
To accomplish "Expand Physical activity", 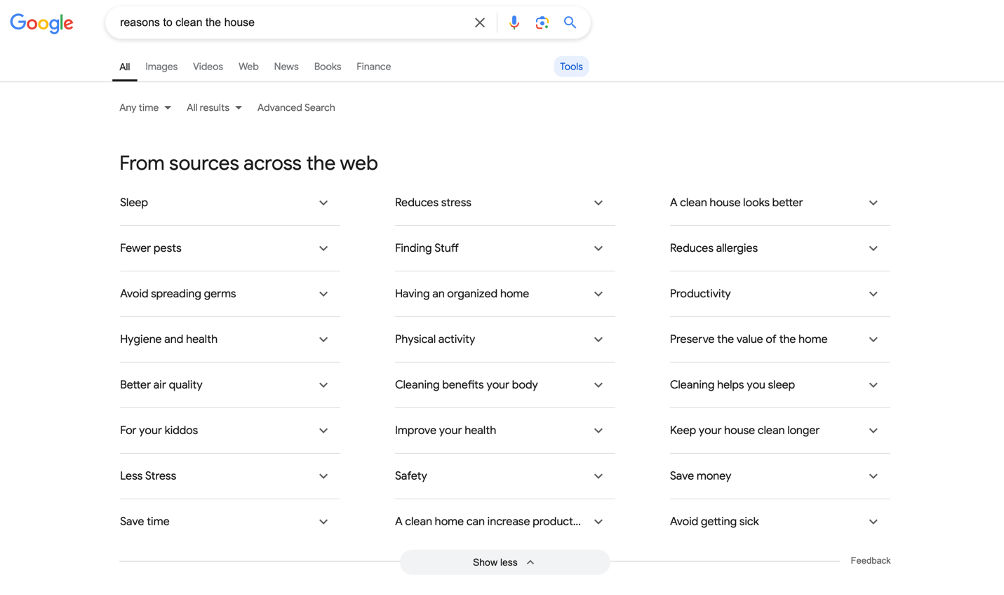I will [x=505, y=339].
